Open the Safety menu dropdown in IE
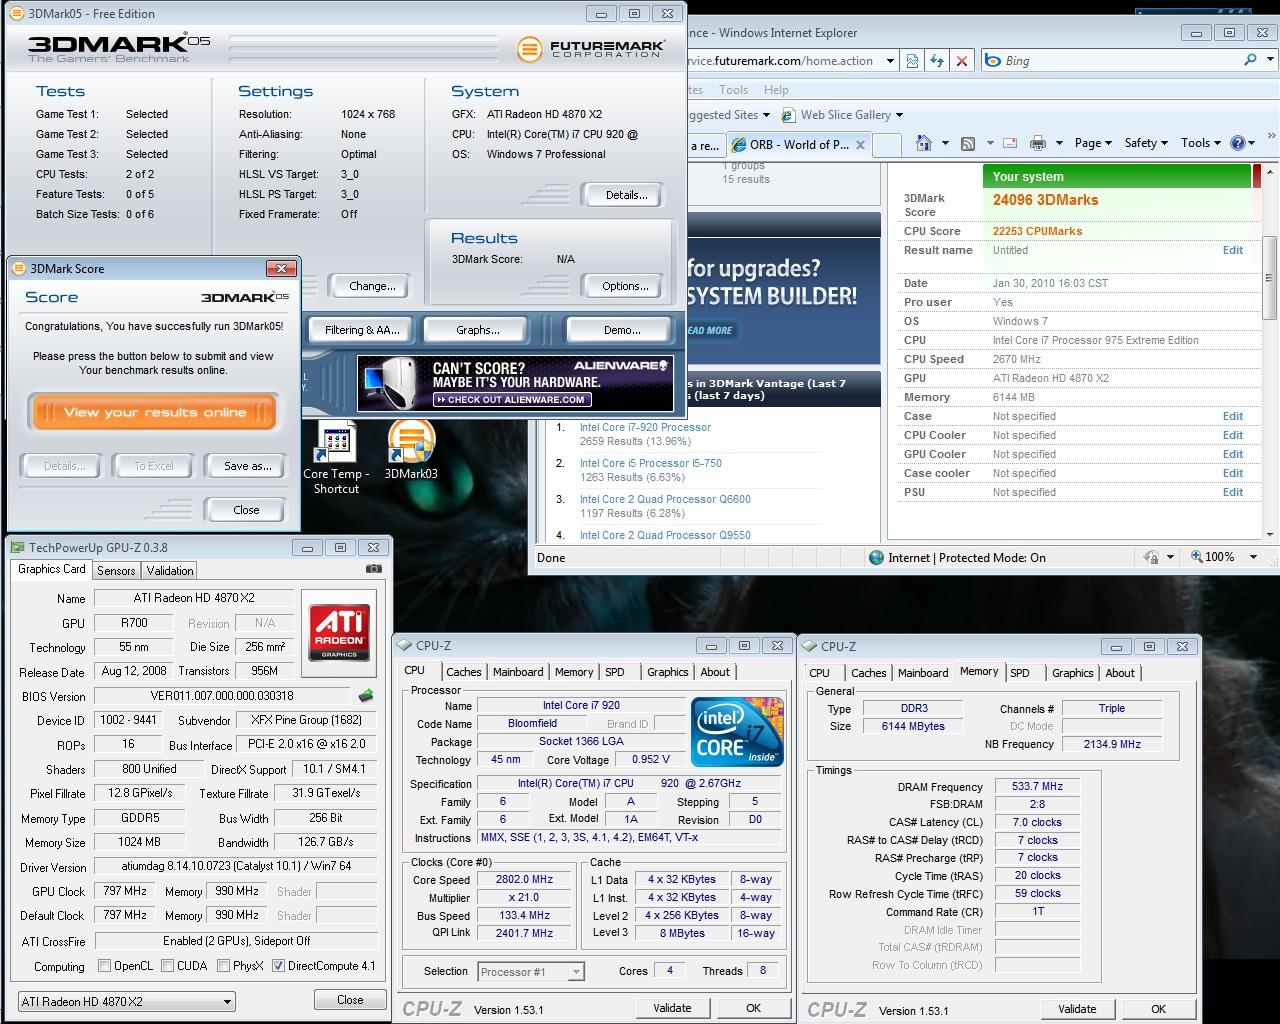The image size is (1280, 1024). coord(1146,143)
